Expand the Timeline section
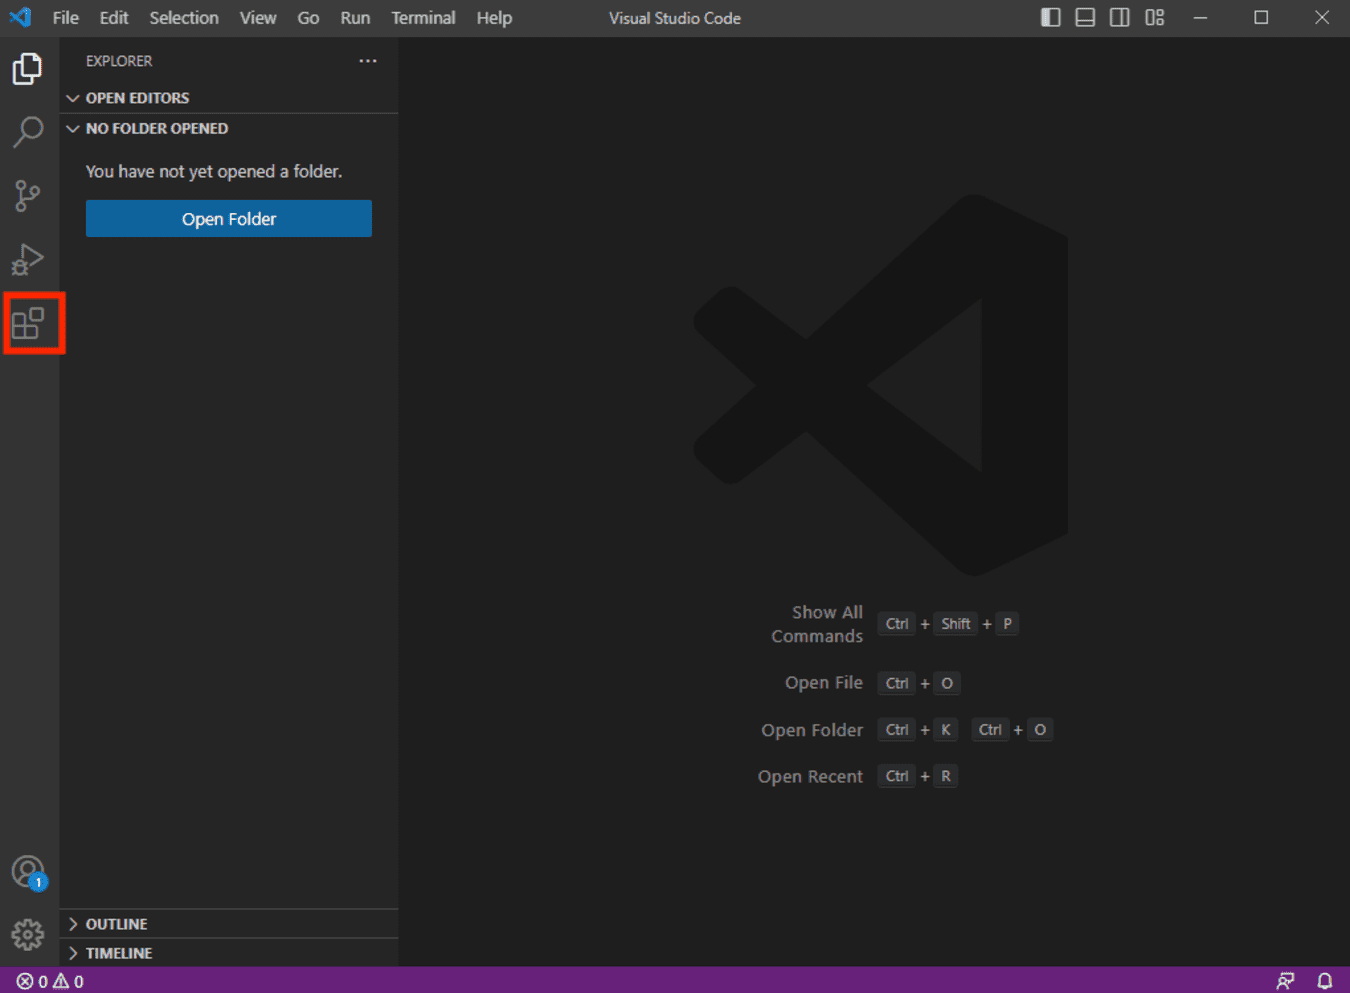The image size is (1350, 993). (x=229, y=953)
